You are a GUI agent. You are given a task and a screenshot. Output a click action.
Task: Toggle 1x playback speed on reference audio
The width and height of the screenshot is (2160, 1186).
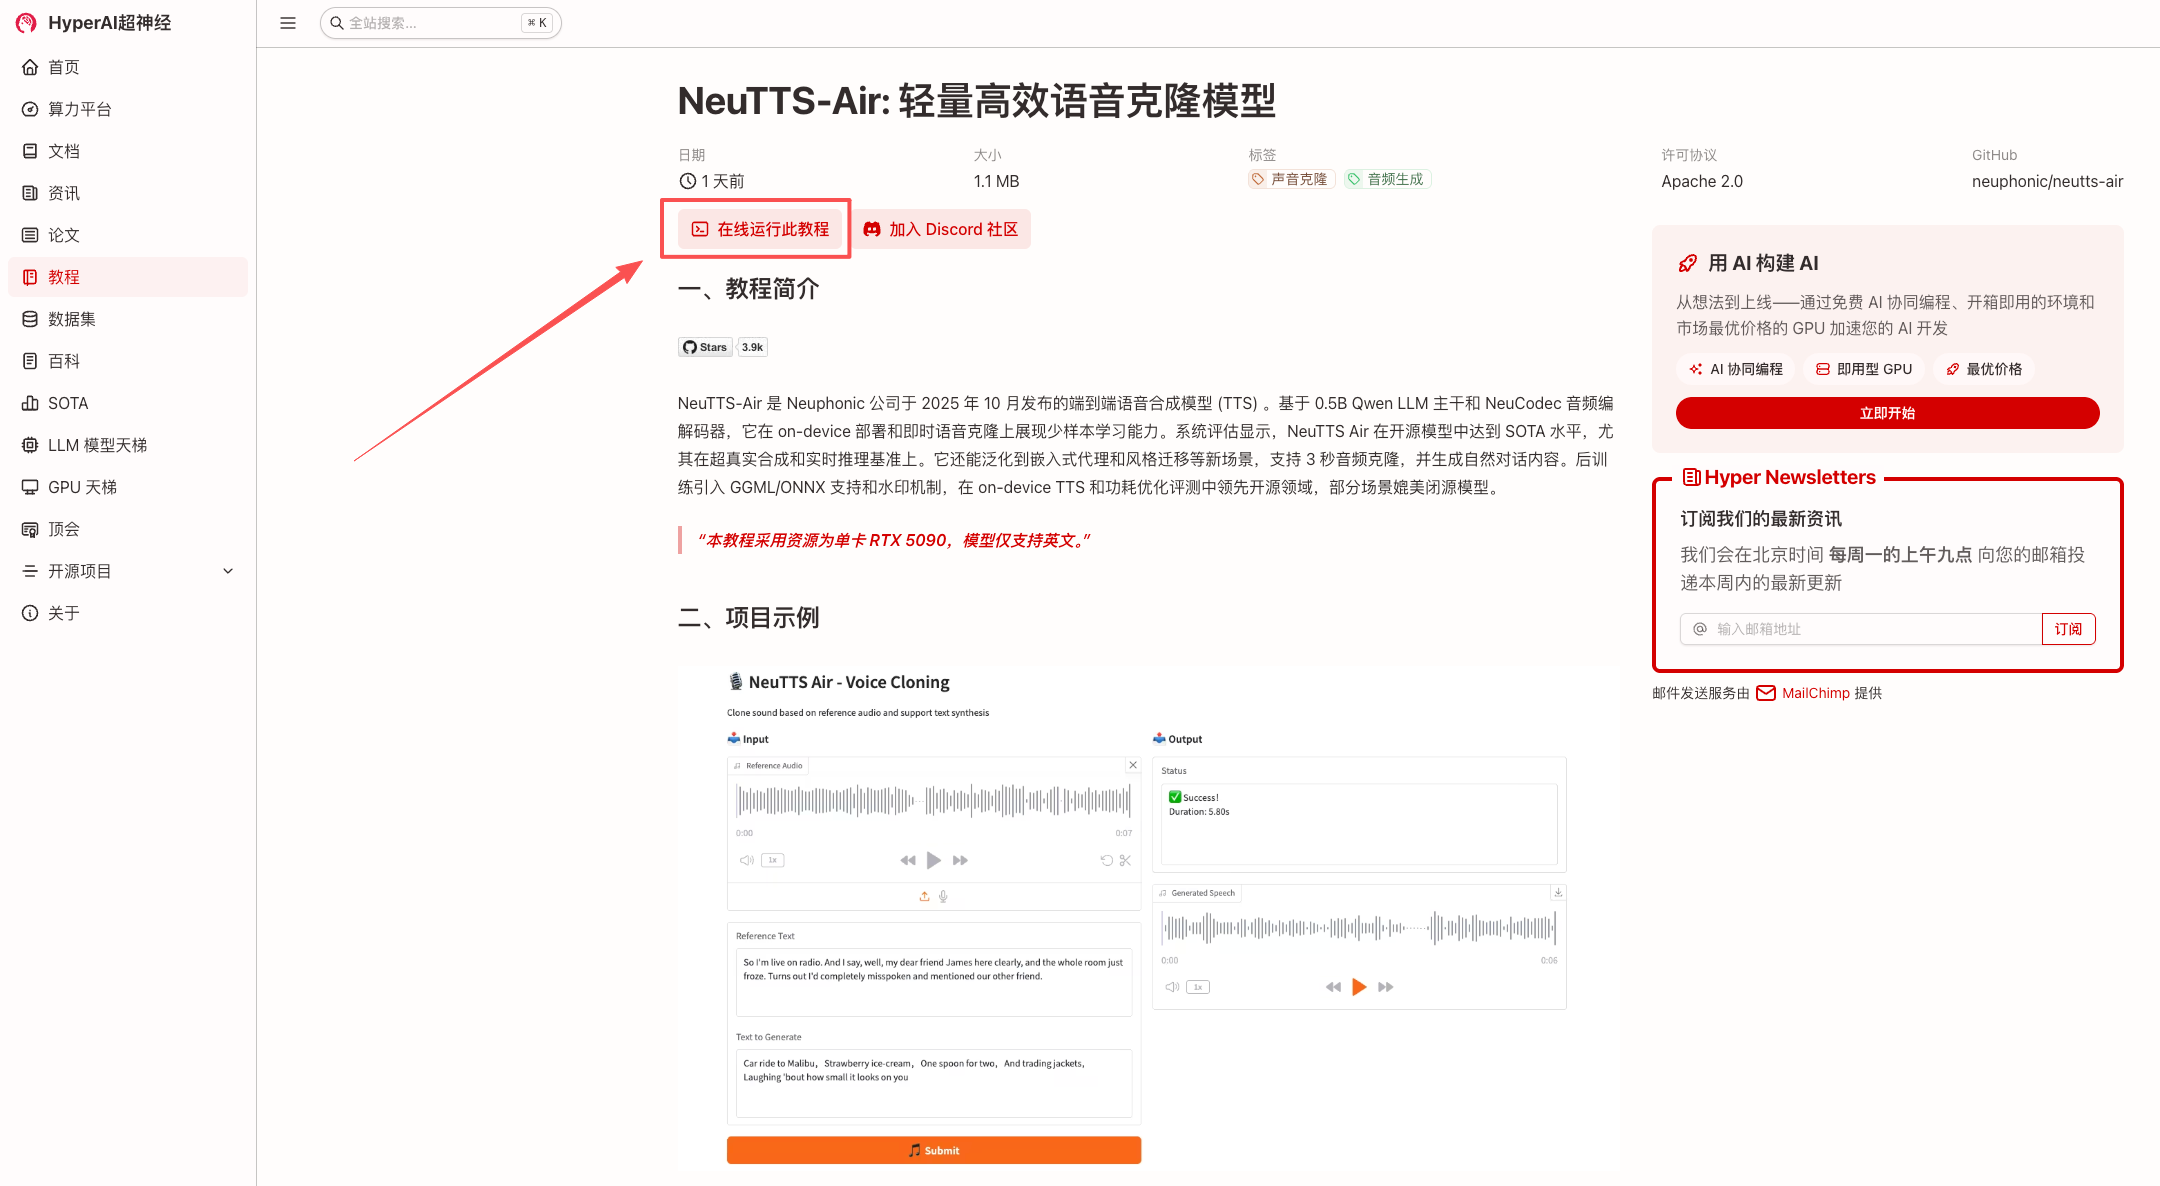(x=772, y=860)
